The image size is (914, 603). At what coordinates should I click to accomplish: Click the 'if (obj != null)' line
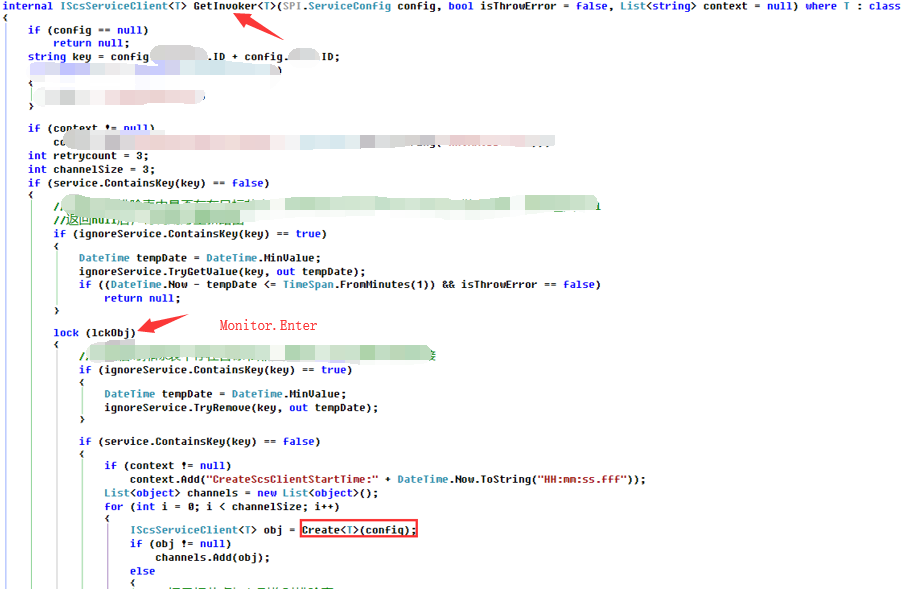(x=181, y=544)
